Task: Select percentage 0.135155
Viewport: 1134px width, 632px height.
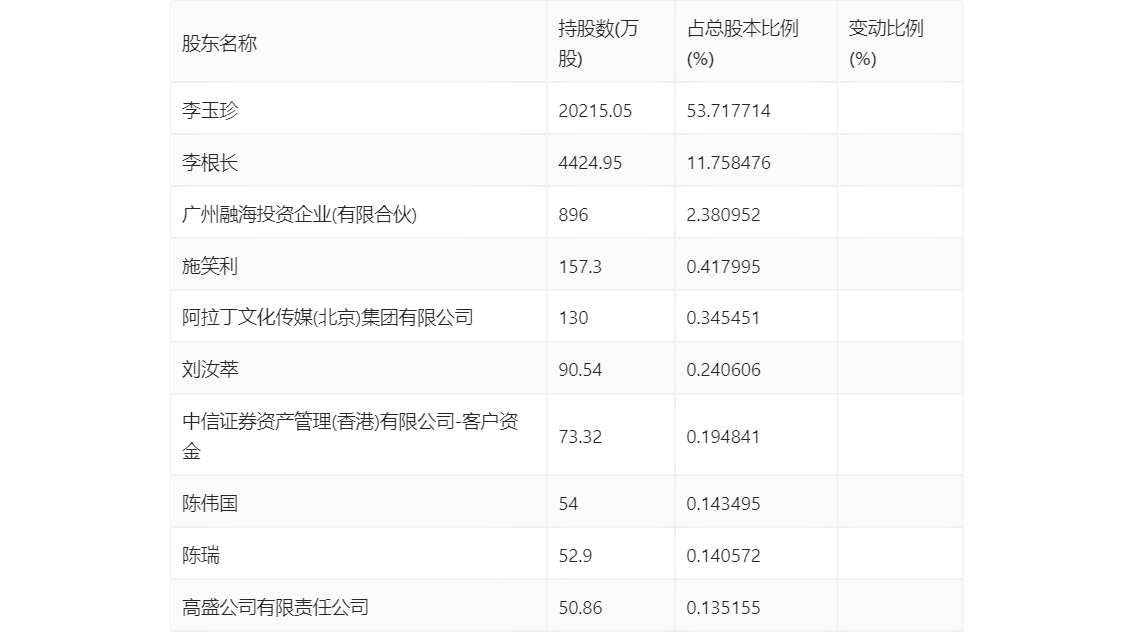Action: 723,607
